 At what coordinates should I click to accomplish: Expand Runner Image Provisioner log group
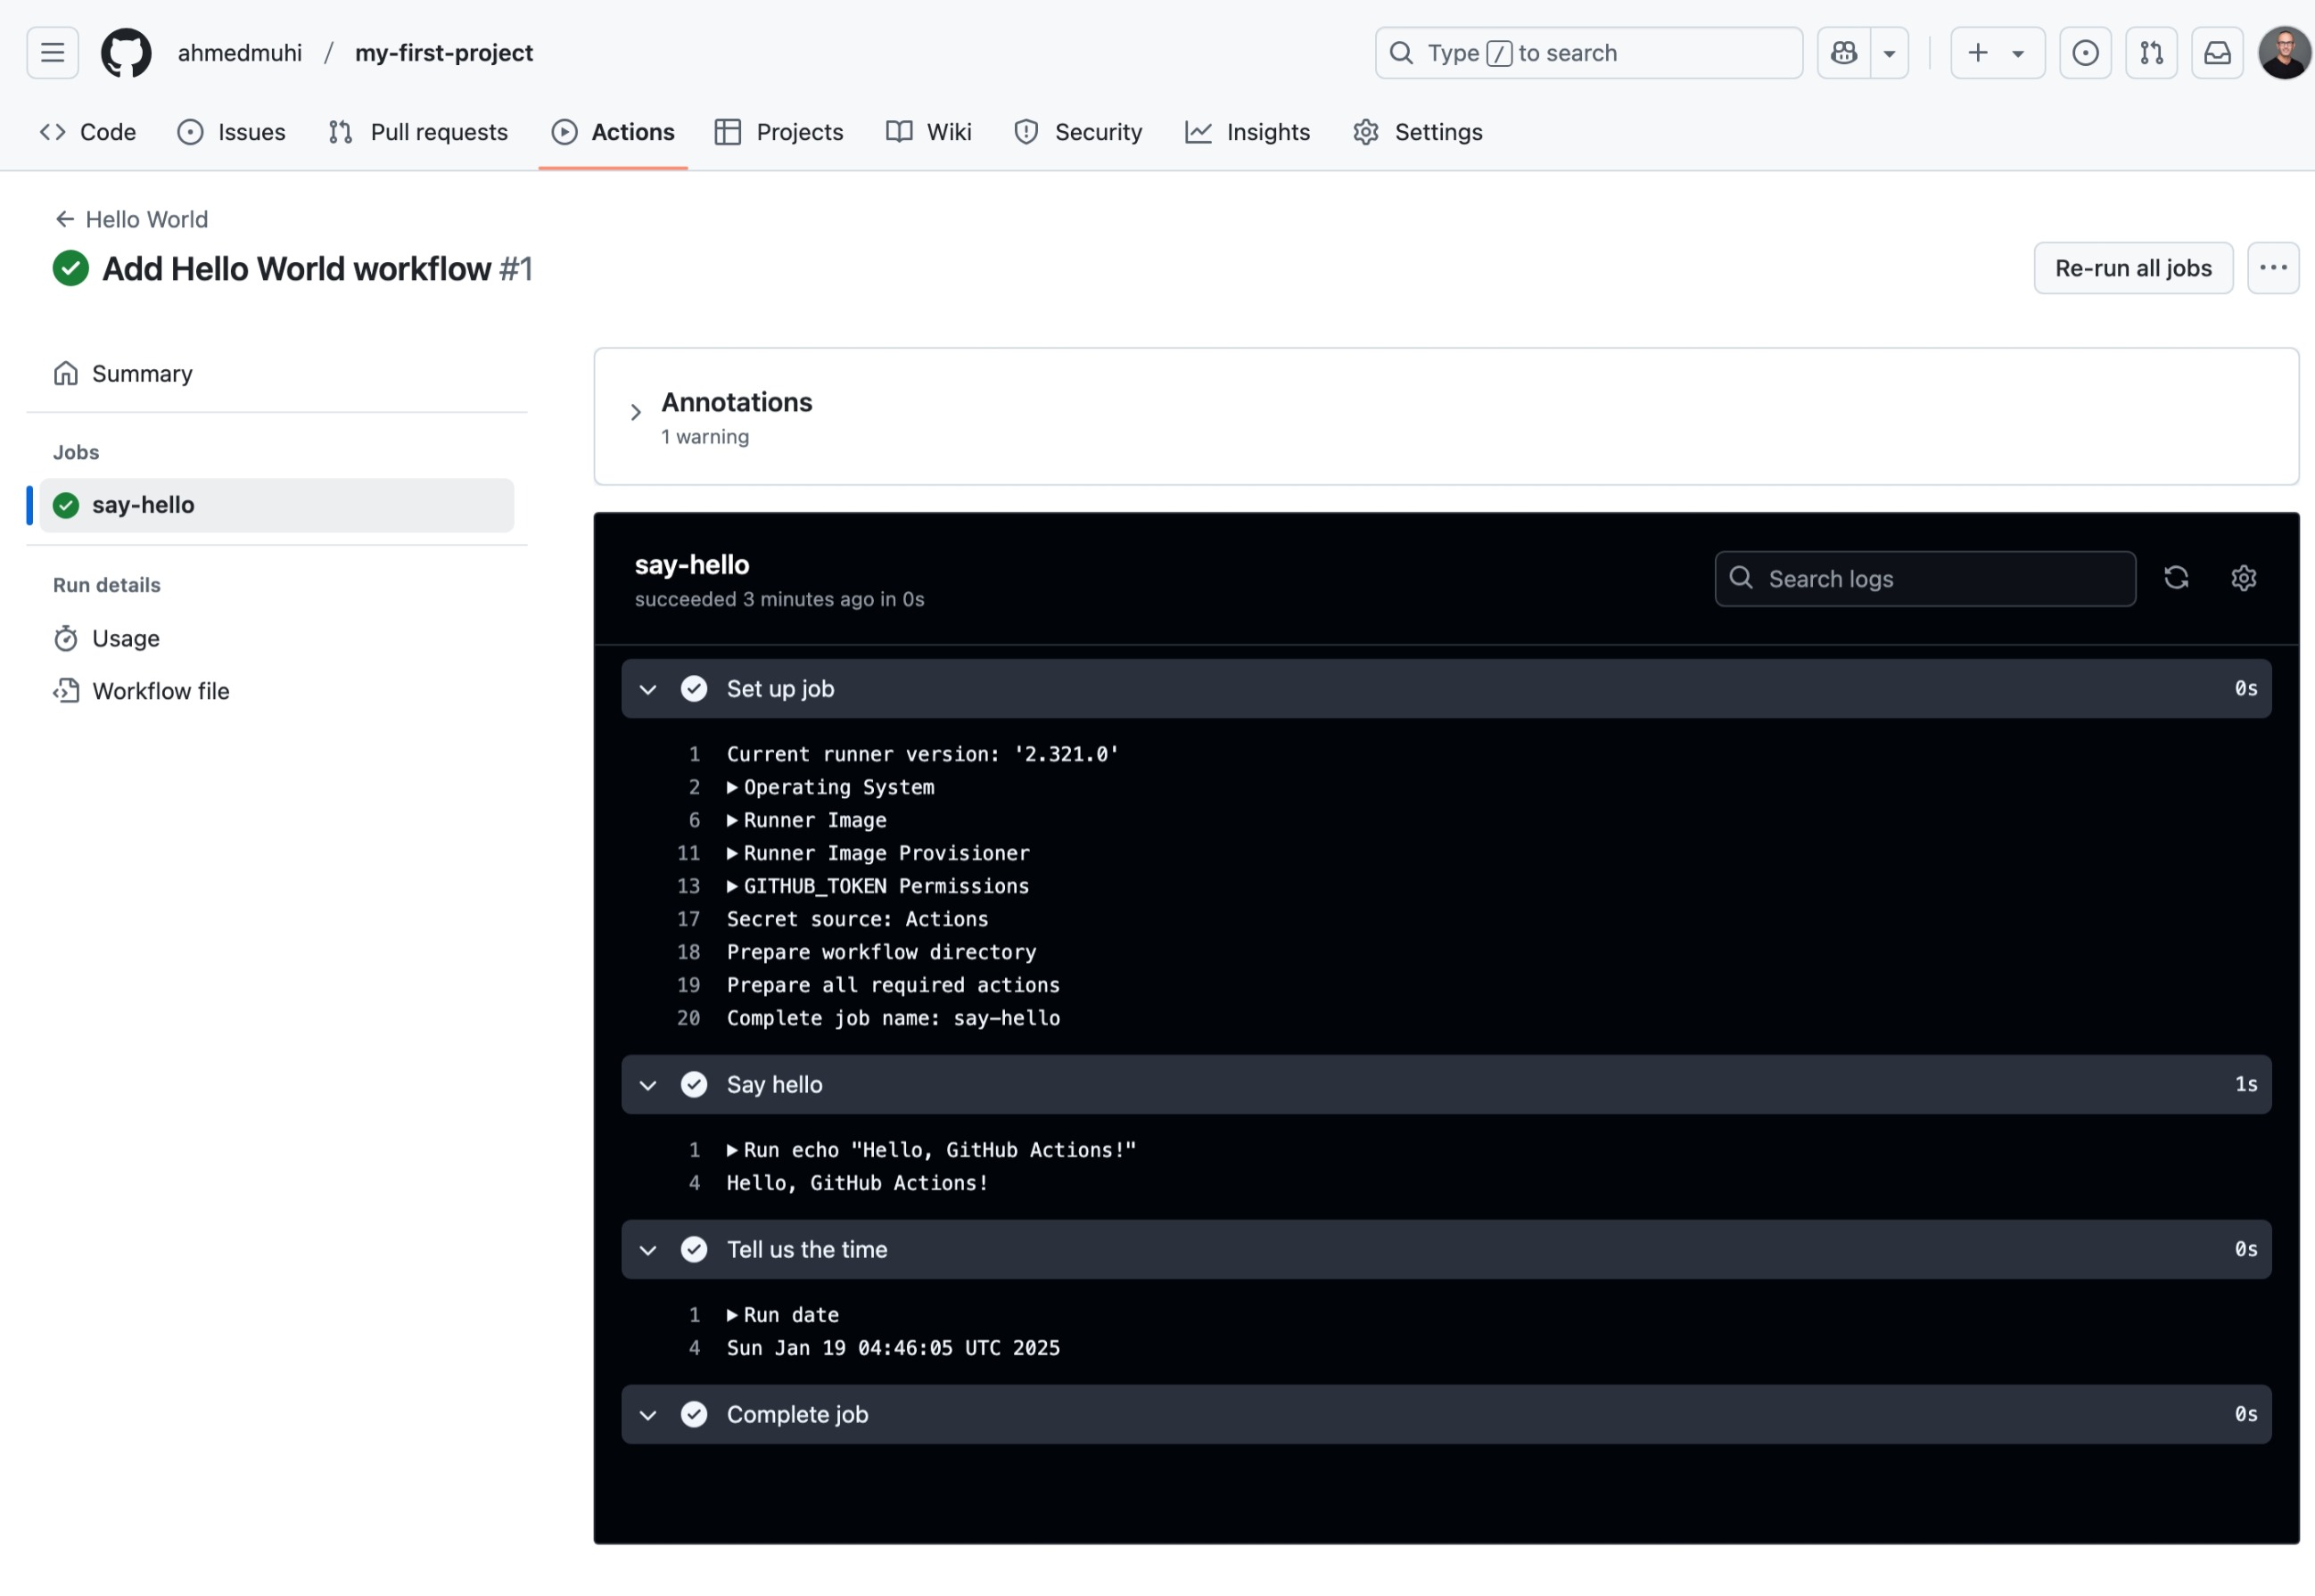click(878, 853)
